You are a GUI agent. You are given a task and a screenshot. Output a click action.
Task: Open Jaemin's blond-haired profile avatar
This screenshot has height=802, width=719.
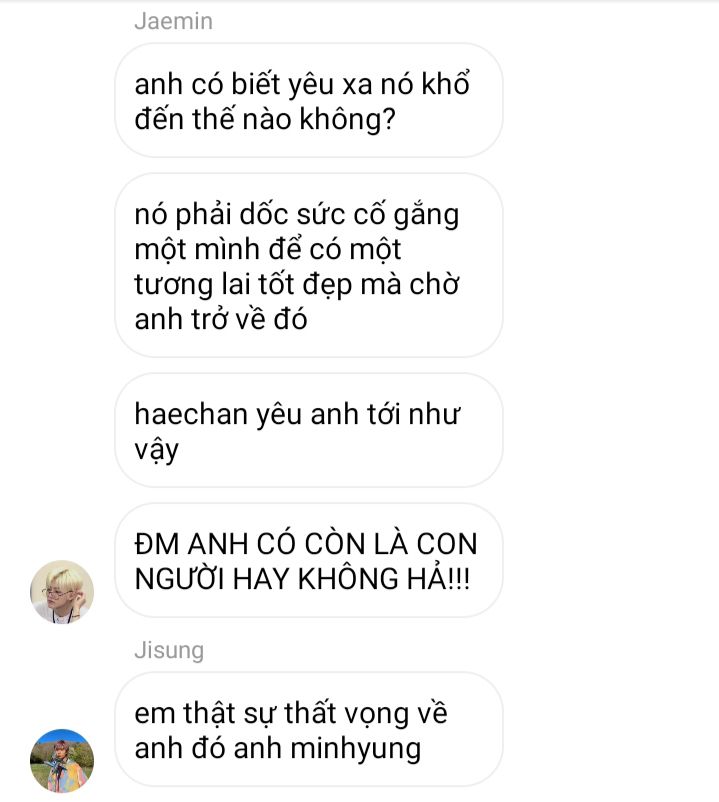click(62, 592)
